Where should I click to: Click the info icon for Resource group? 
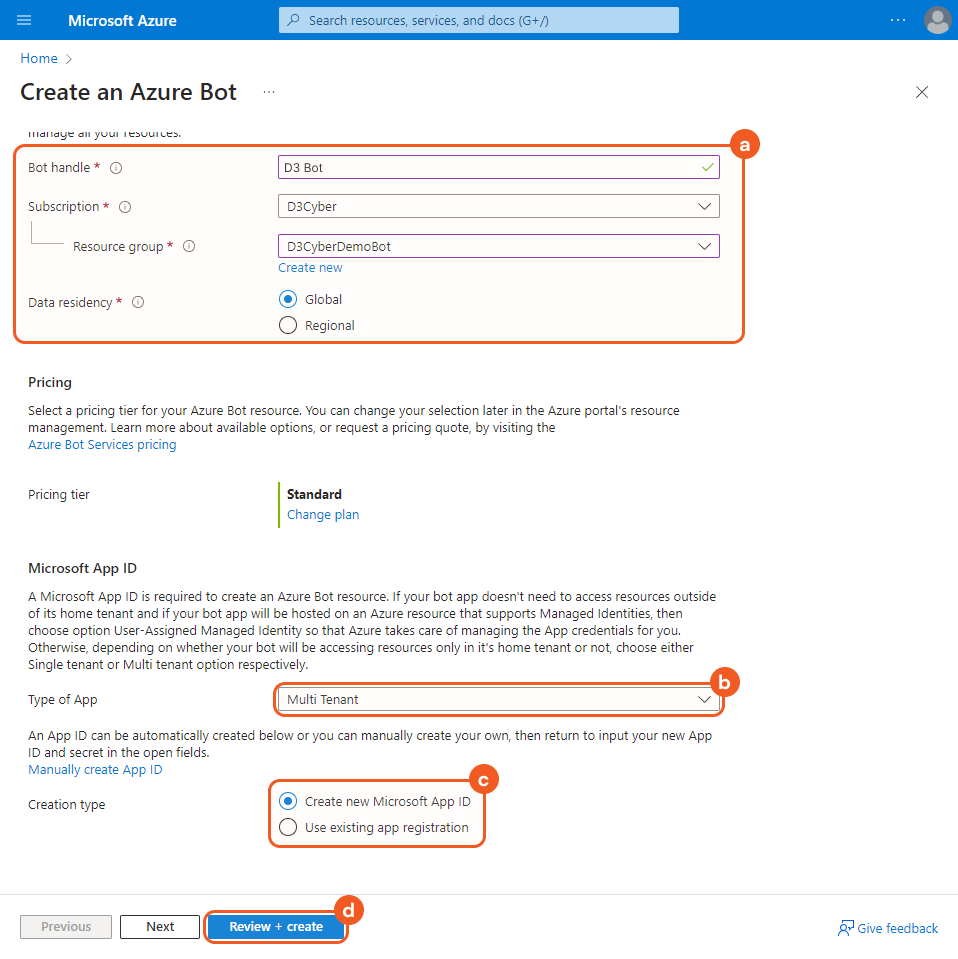(x=189, y=245)
